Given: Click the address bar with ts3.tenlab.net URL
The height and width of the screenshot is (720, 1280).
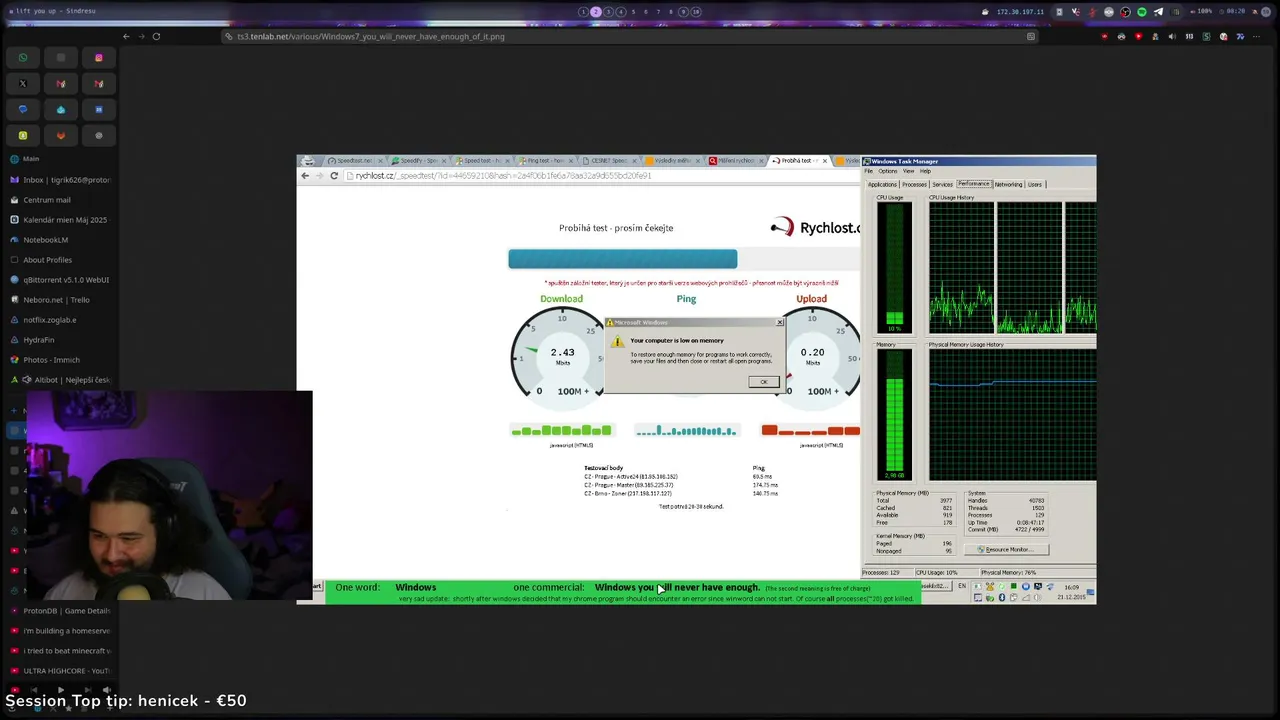Looking at the screenshot, I should pyautogui.click(x=630, y=36).
